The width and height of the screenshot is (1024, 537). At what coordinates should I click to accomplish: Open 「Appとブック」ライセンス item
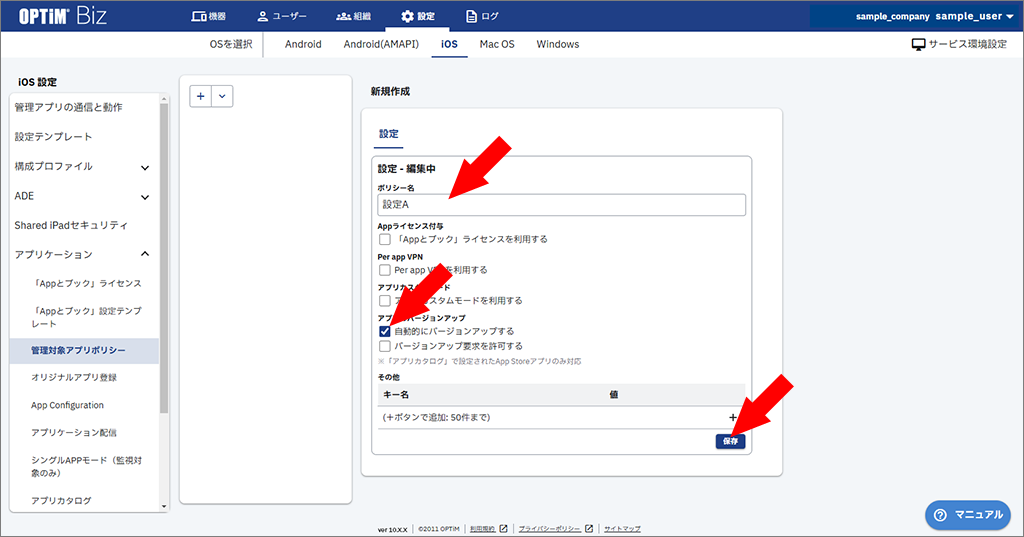pyautogui.click(x=86, y=284)
